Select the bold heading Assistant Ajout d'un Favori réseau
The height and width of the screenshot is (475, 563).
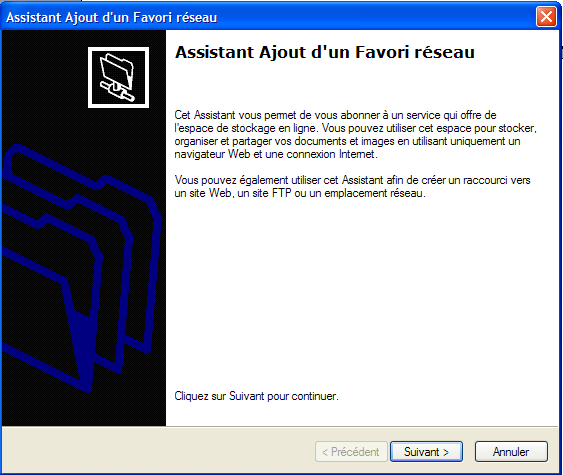pos(325,52)
